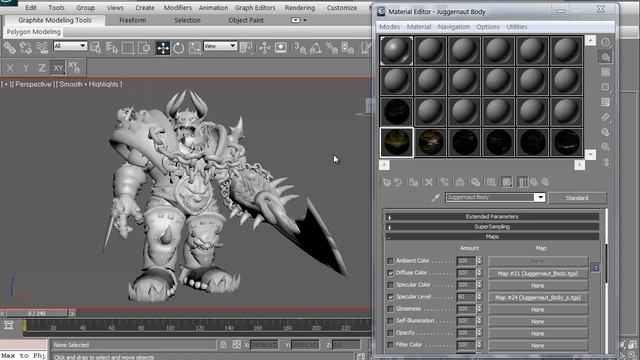
Task: Click the Unlink Selection icon
Action: (26, 48)
